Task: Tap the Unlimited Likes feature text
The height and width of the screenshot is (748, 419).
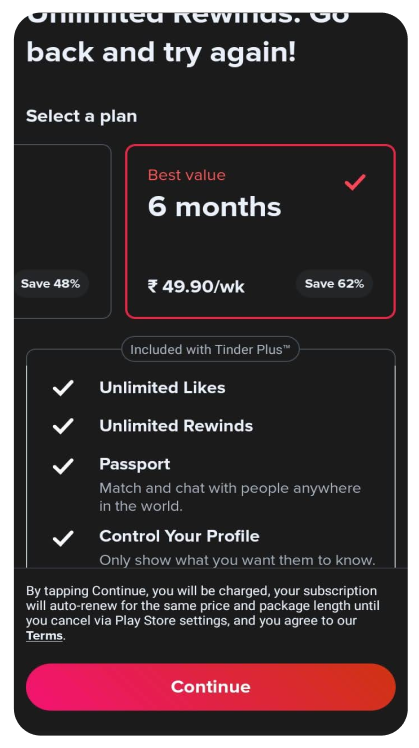Action: coord(162,388)
